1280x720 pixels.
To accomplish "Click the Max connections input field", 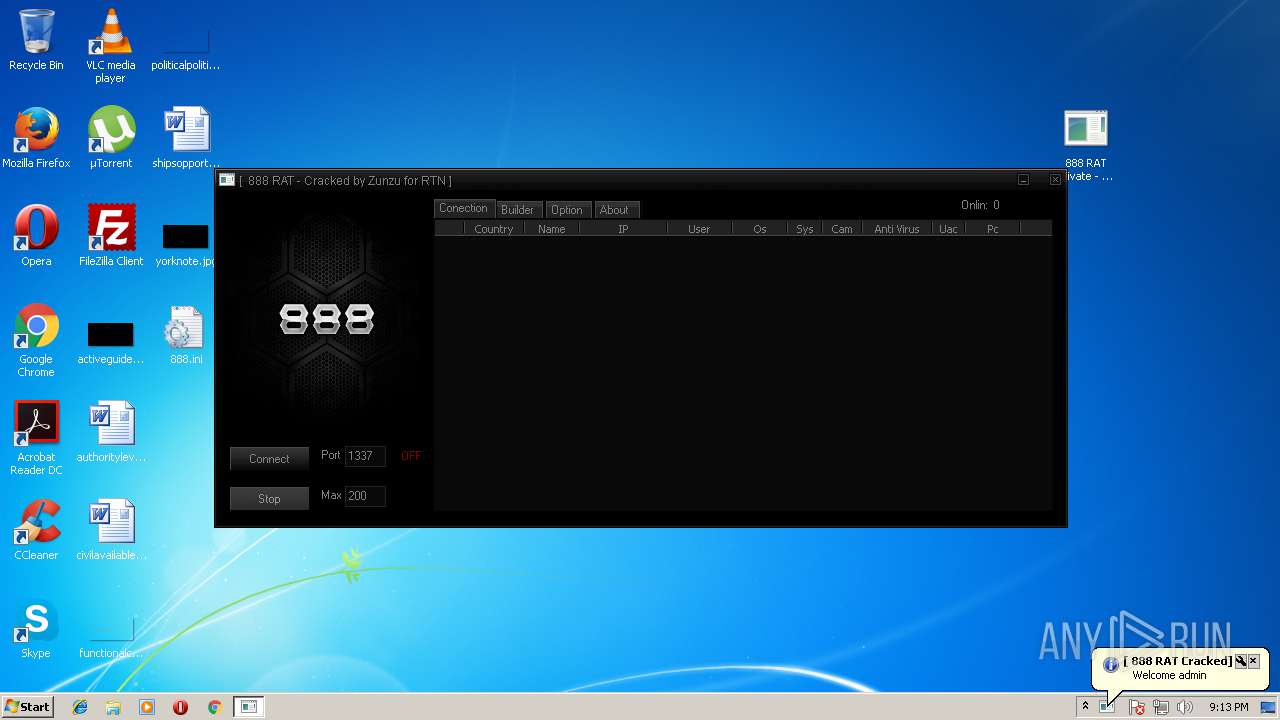I will coord(365,496).
